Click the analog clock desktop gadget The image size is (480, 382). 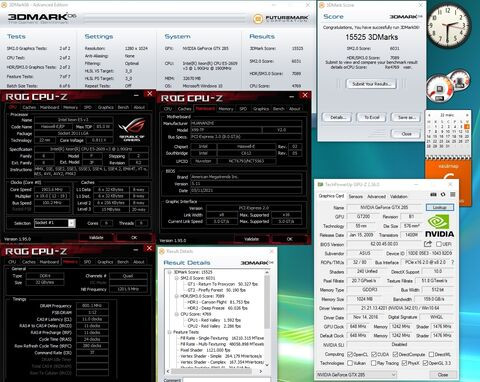[448, 26]
